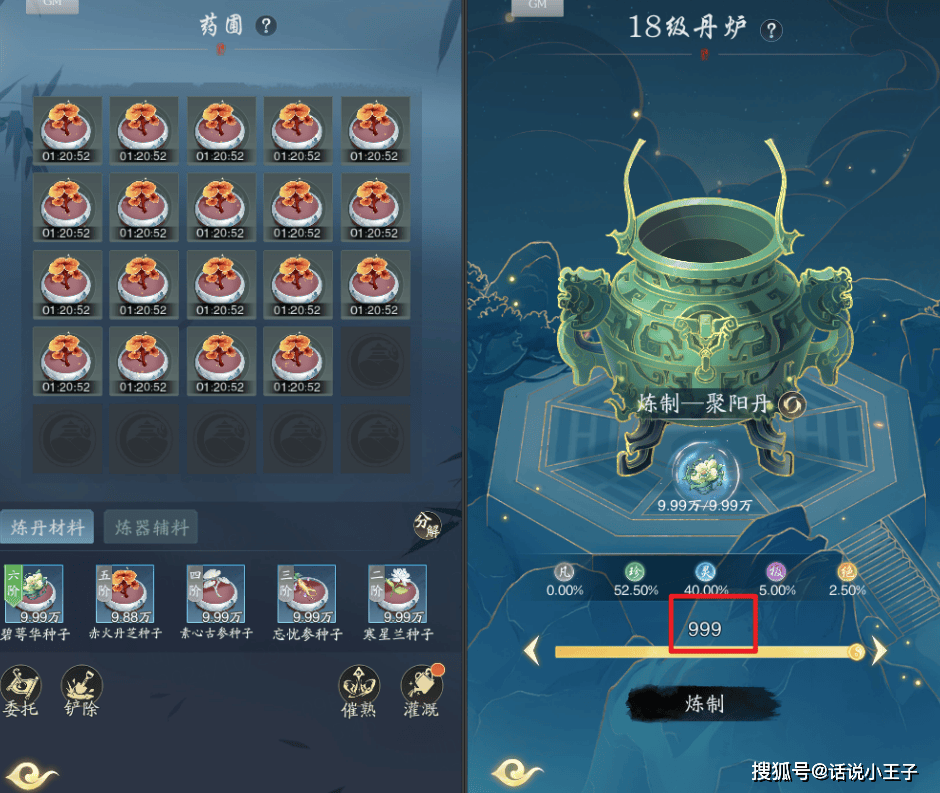Viewport: 940px width, 793px height.
Task: Increase quantity with right arrow
Action: pos(878,651)
